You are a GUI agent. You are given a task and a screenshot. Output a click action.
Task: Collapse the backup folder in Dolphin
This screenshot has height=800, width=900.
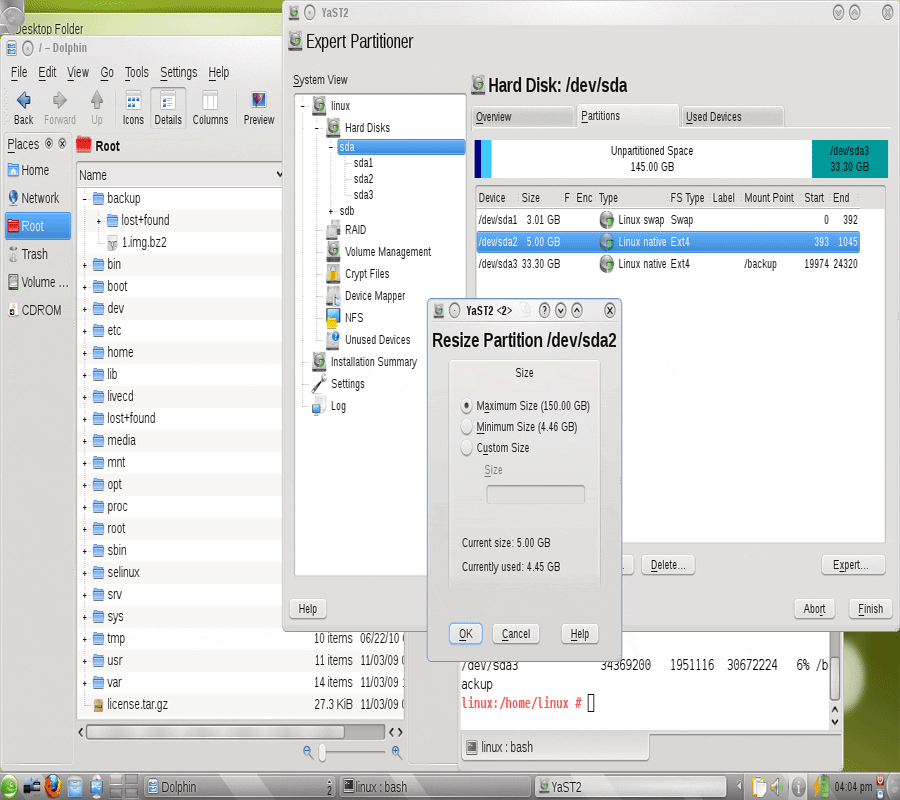(84, 199)
